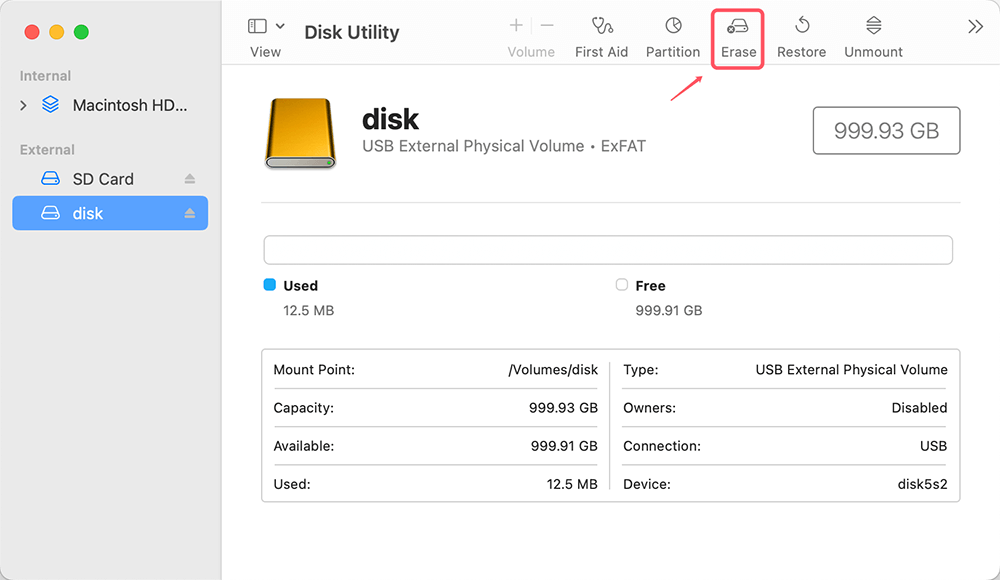Open the overflow toolbar chevron menu
The height and width of the screenshot is (580, 1000).
pos(975,27)
